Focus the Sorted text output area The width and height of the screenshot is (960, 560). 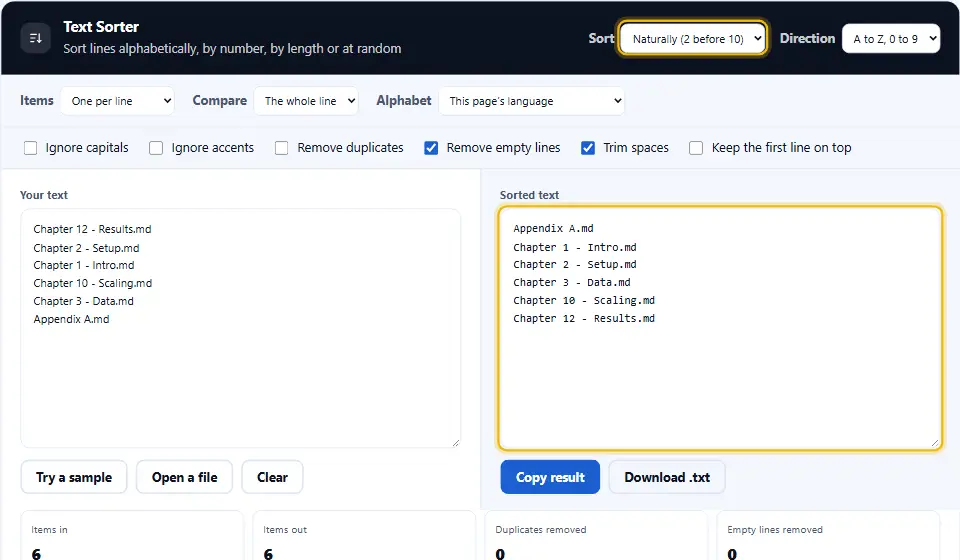coord(720,328)
